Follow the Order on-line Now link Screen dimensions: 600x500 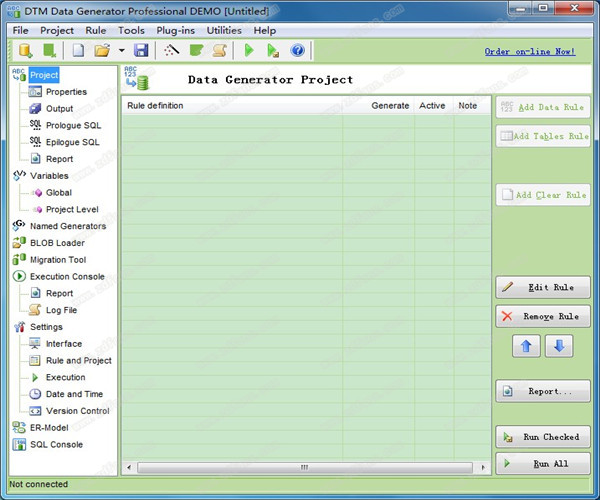(530, 51)
